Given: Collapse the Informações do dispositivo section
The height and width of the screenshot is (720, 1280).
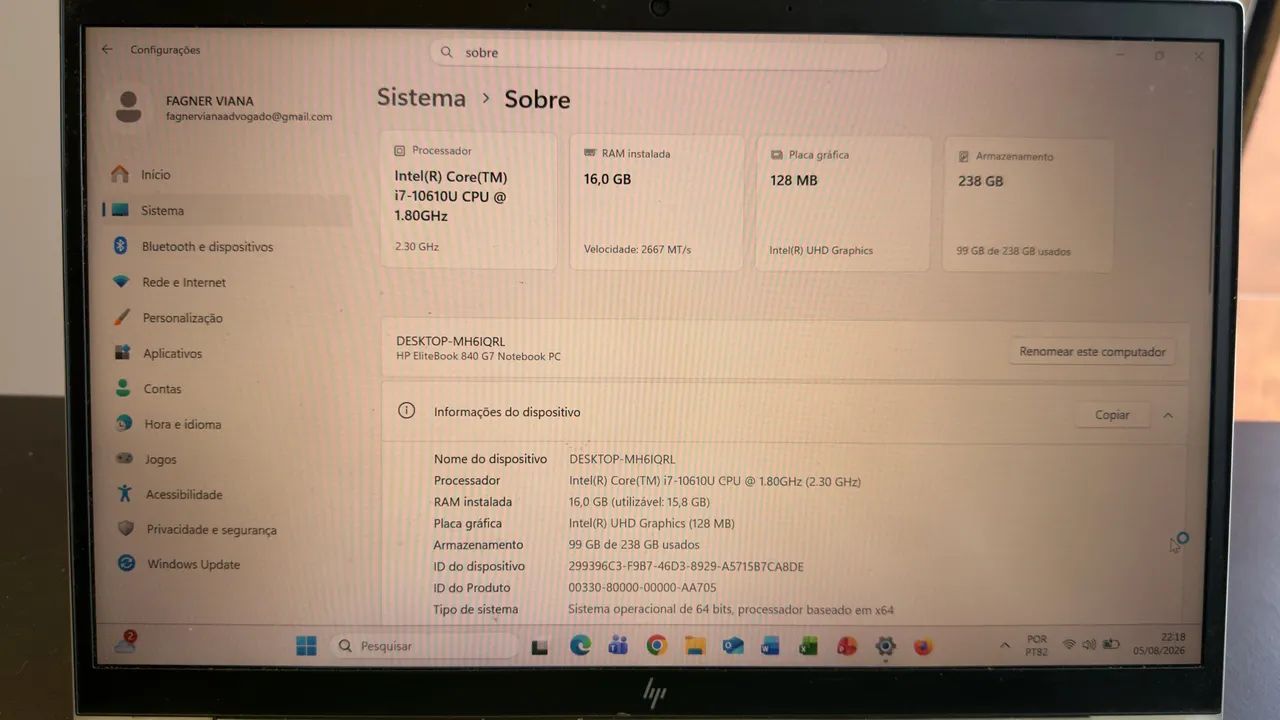Looking at the screenshot, I should click(1168, 415).
